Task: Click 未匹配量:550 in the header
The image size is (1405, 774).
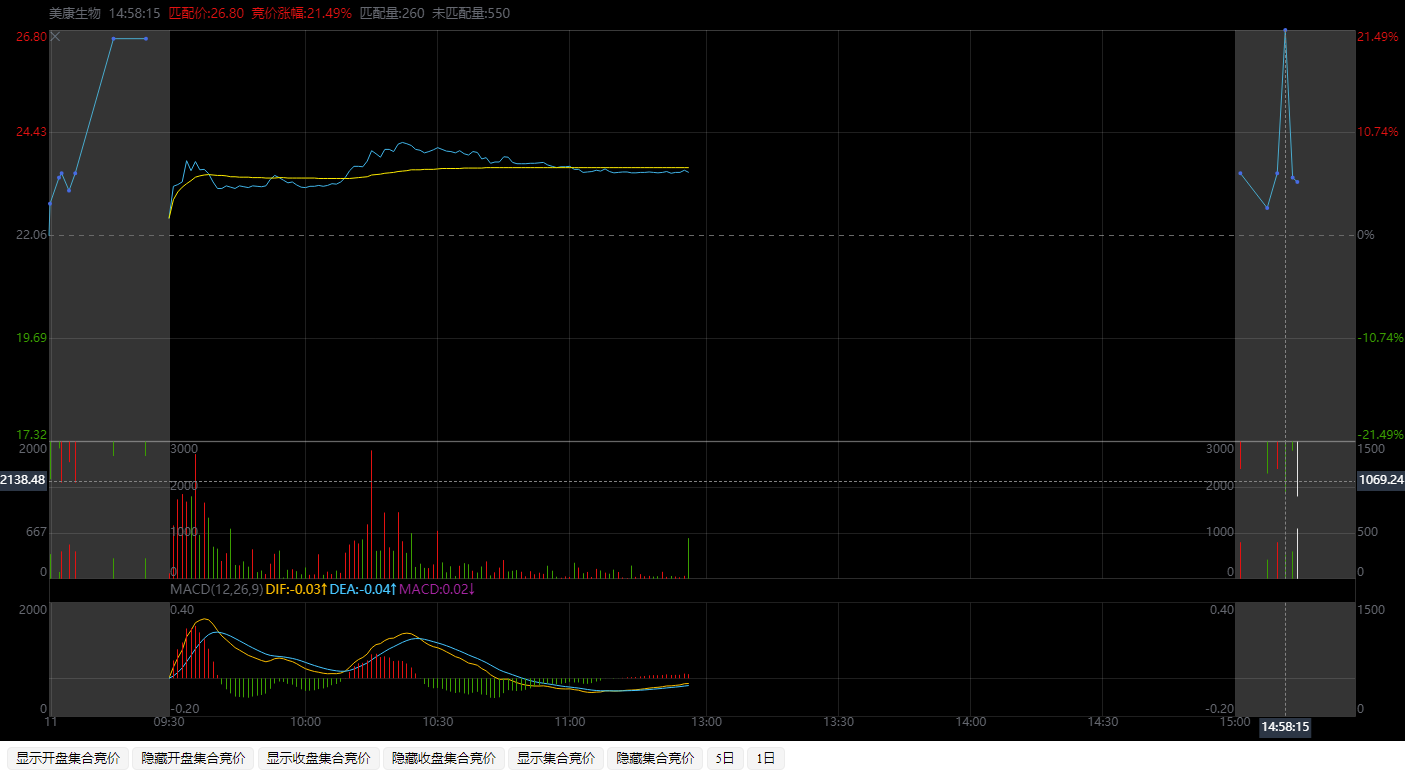Action: (x=471, y=14)
